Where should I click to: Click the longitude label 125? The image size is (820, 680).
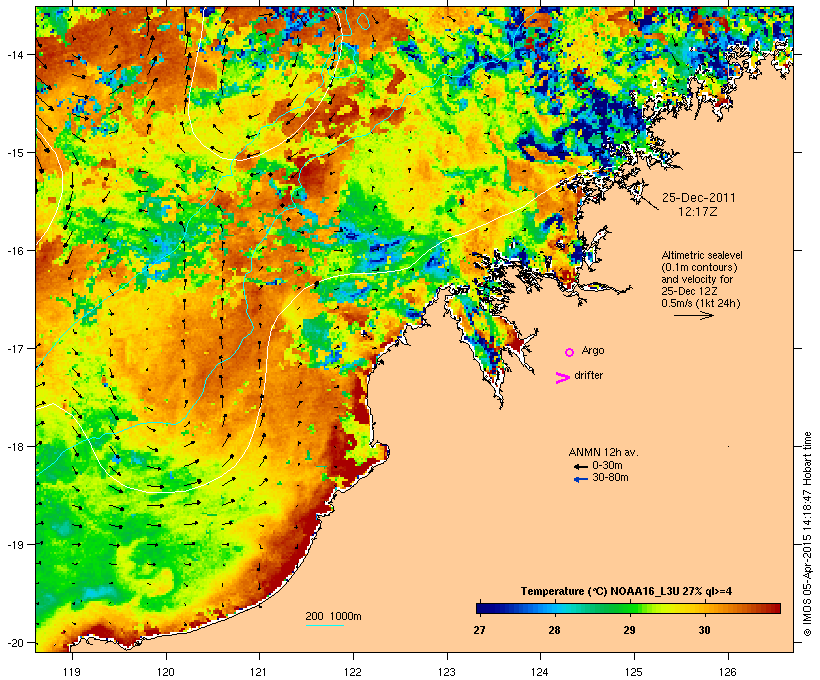click(634, 672)
